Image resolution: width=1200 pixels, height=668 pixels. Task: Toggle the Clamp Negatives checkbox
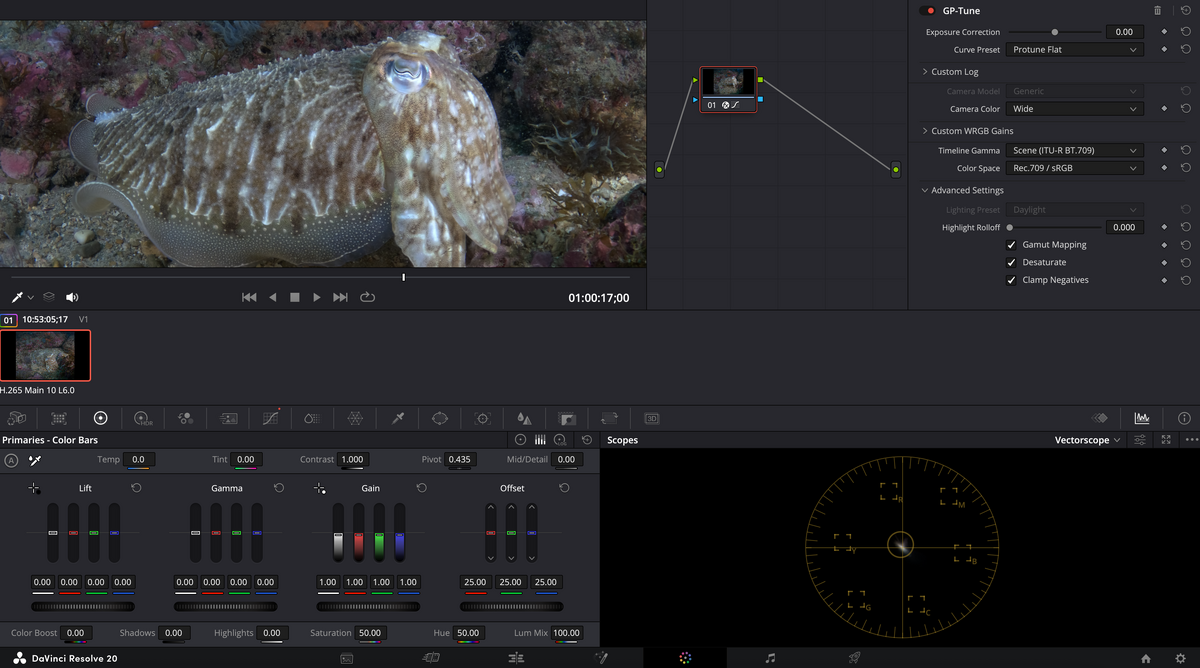[x=1011, y=281]
